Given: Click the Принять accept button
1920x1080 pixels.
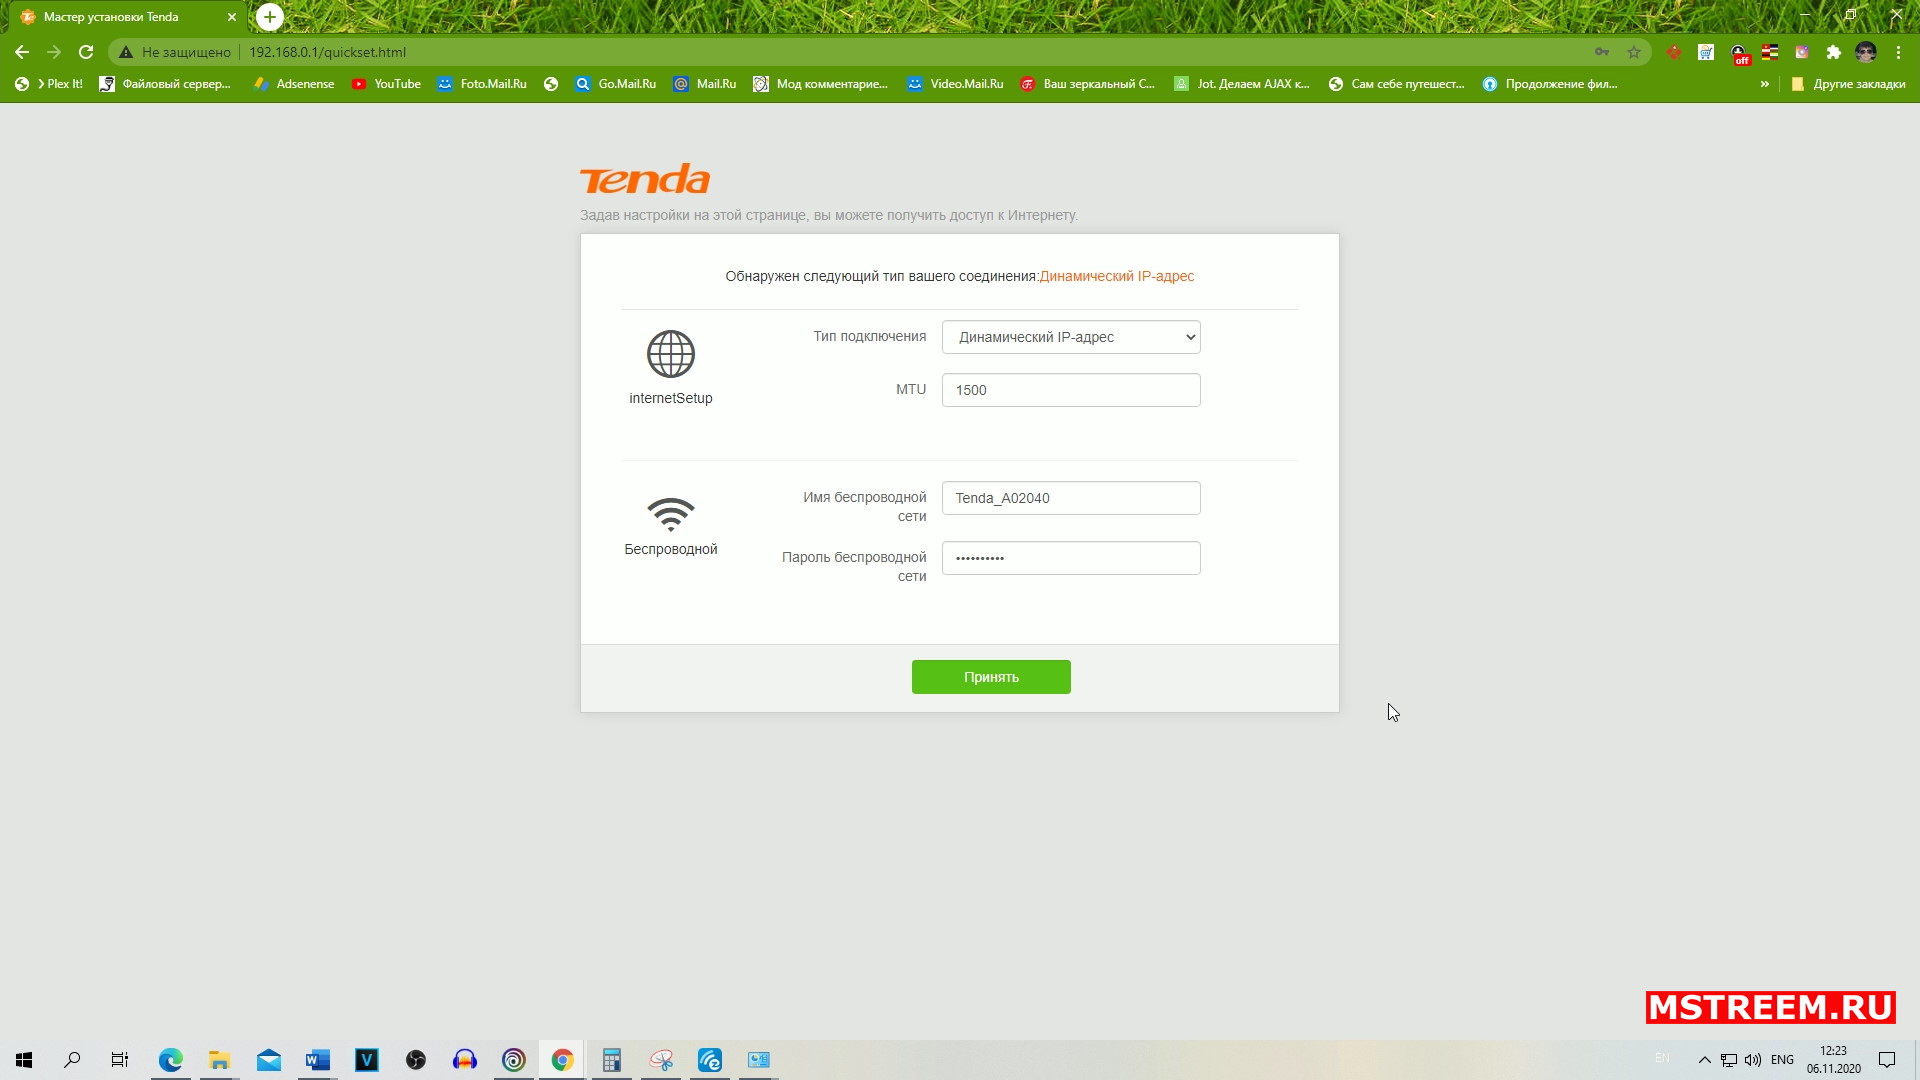Looking at the screenshot, I should coord(990,676).
